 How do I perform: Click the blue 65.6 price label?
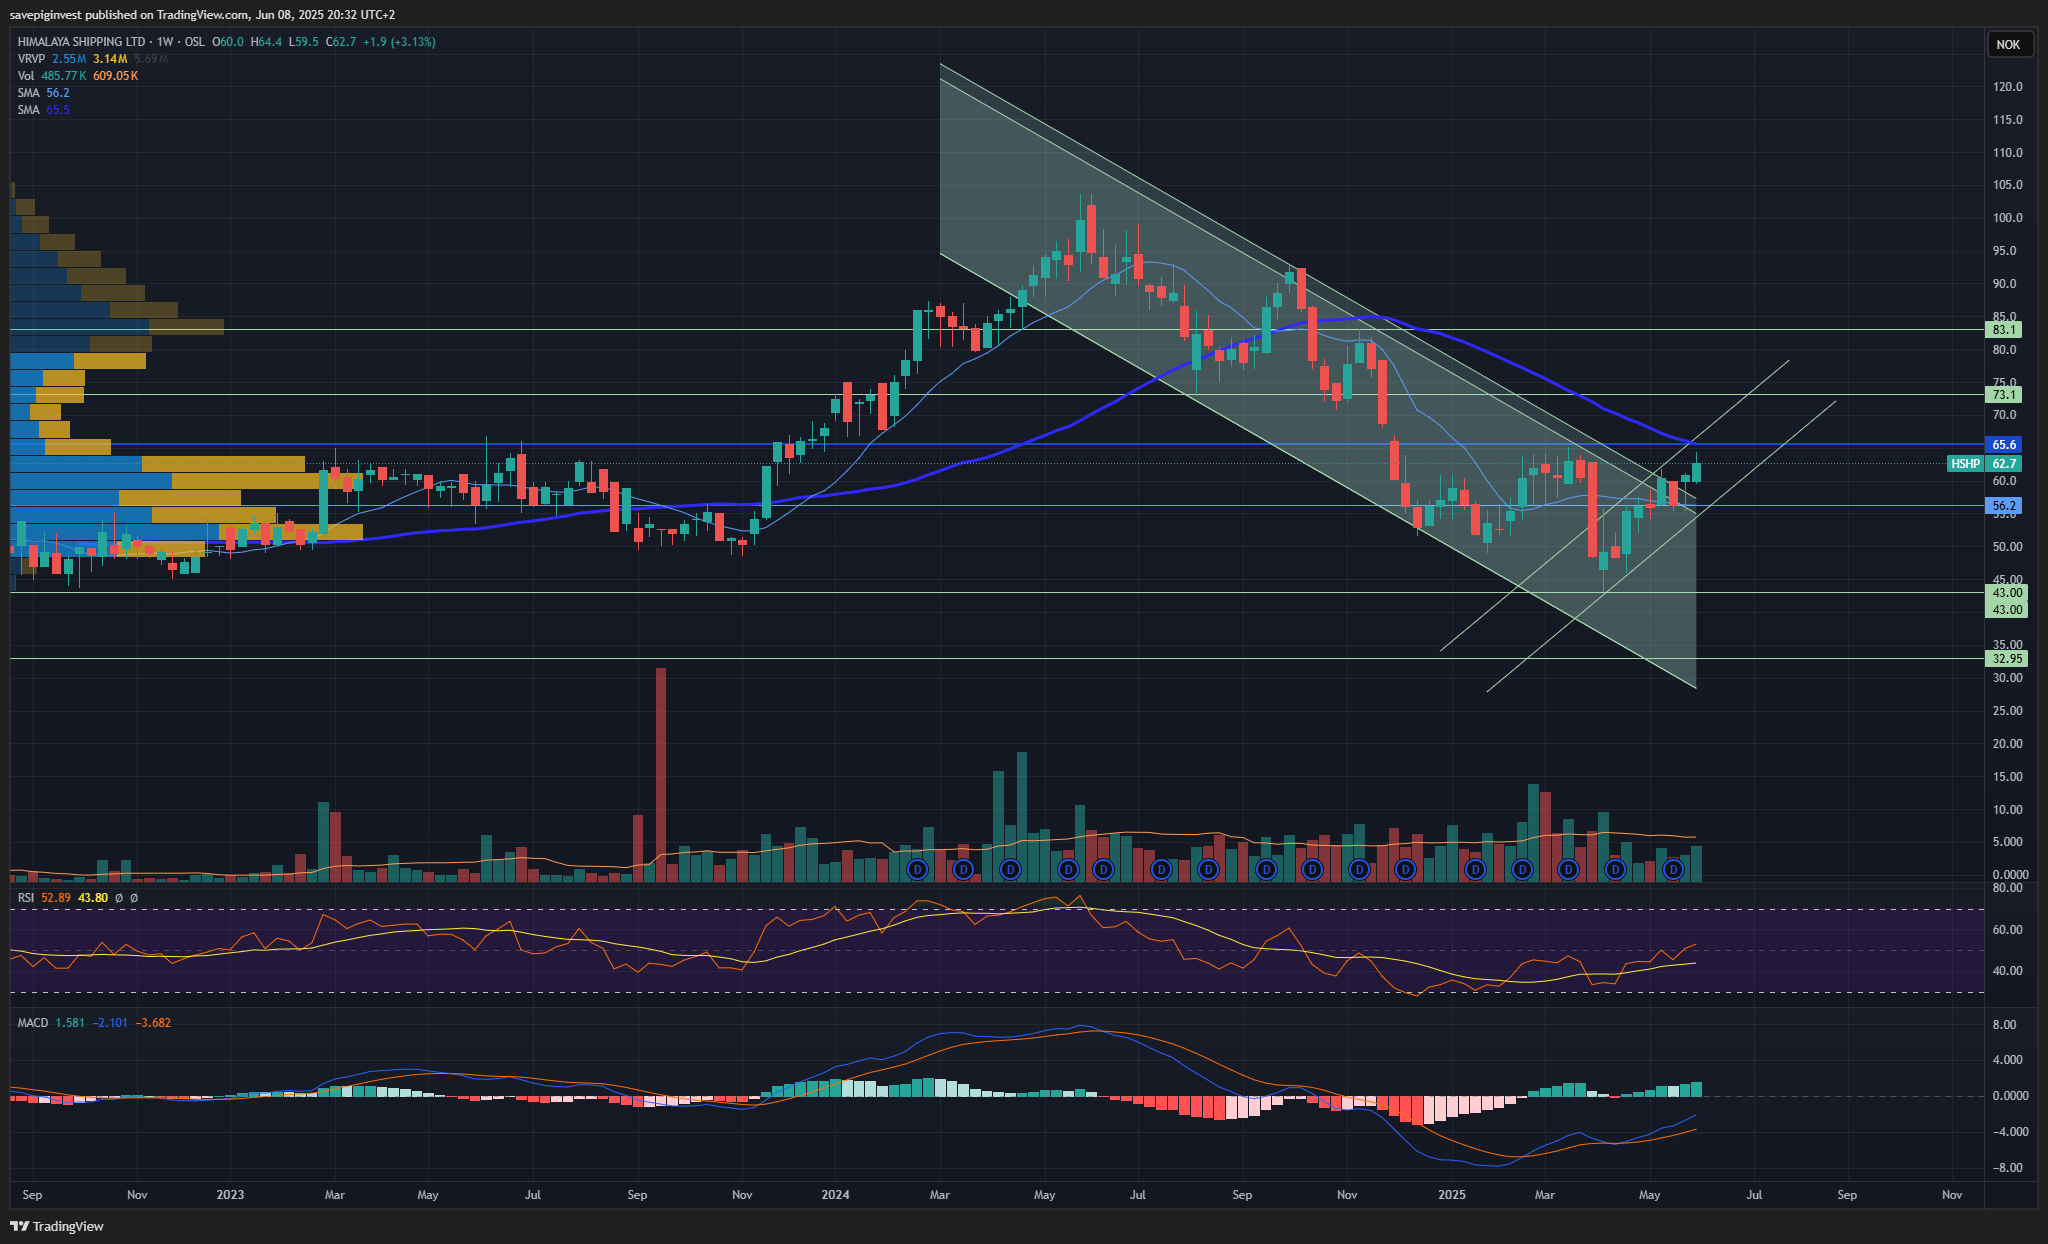(x=2003, y=444)
